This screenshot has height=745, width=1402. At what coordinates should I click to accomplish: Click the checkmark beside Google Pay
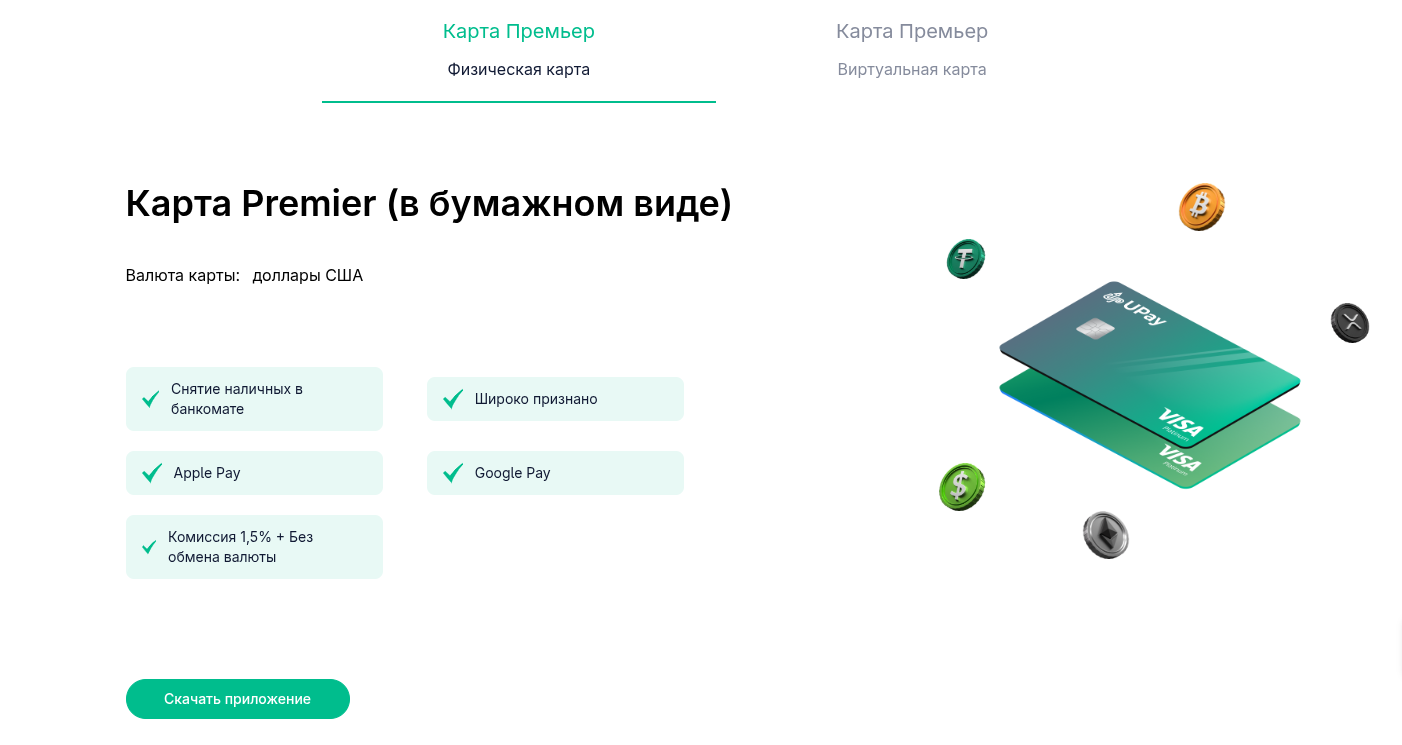coord(453,473)
